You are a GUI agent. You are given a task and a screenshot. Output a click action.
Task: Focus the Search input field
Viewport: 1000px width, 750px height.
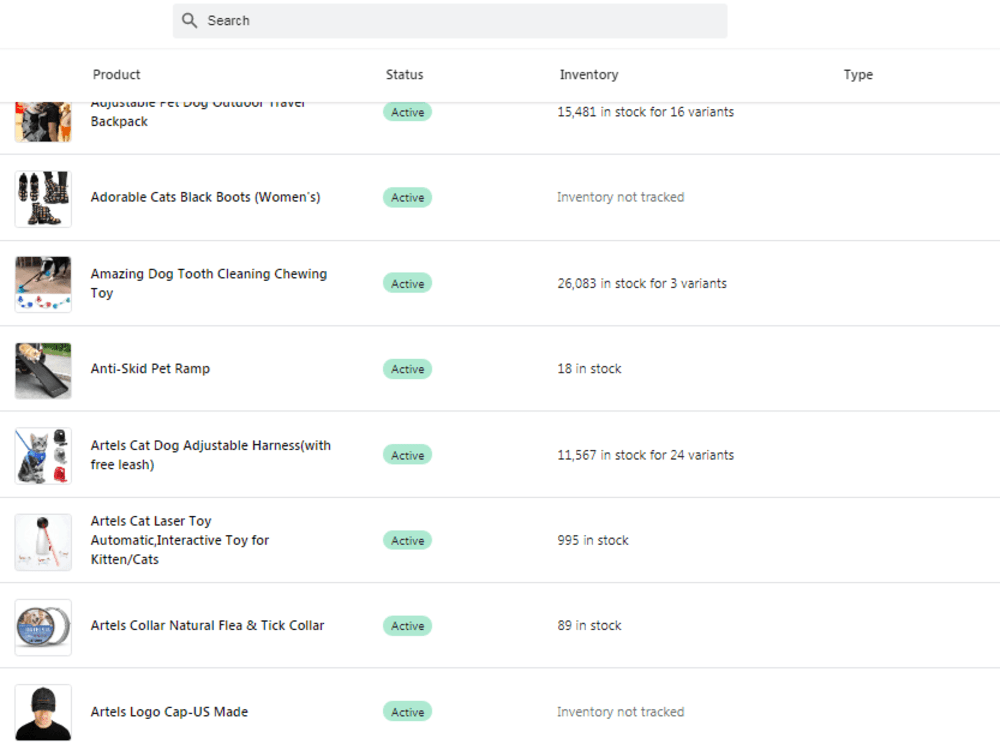[450, 21]
